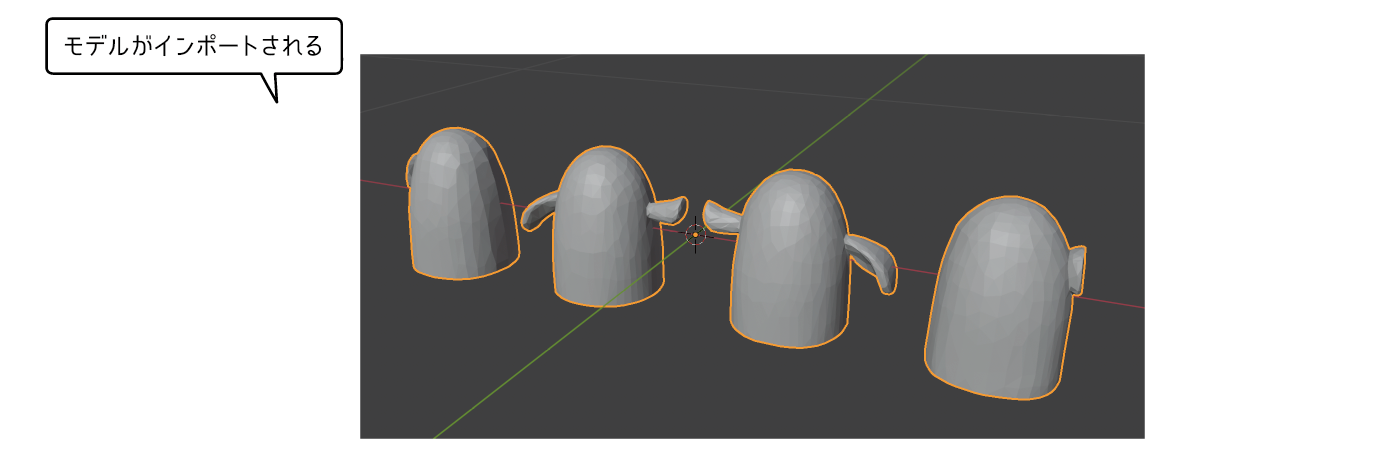Click the ear on the leftmost model
1376x467 pixels.
[x=413, y=172]
